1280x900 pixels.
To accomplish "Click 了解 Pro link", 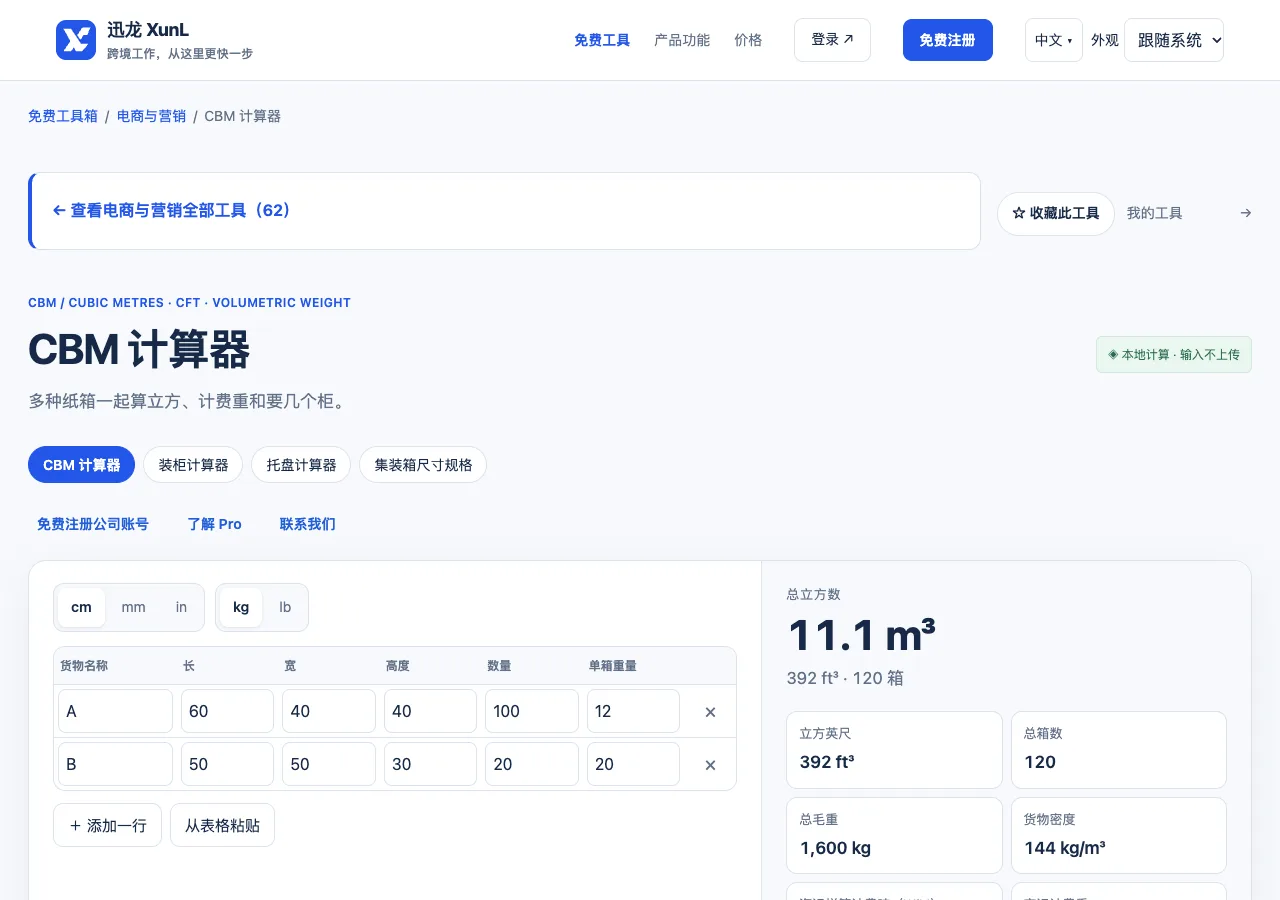I will pos(215,524).
